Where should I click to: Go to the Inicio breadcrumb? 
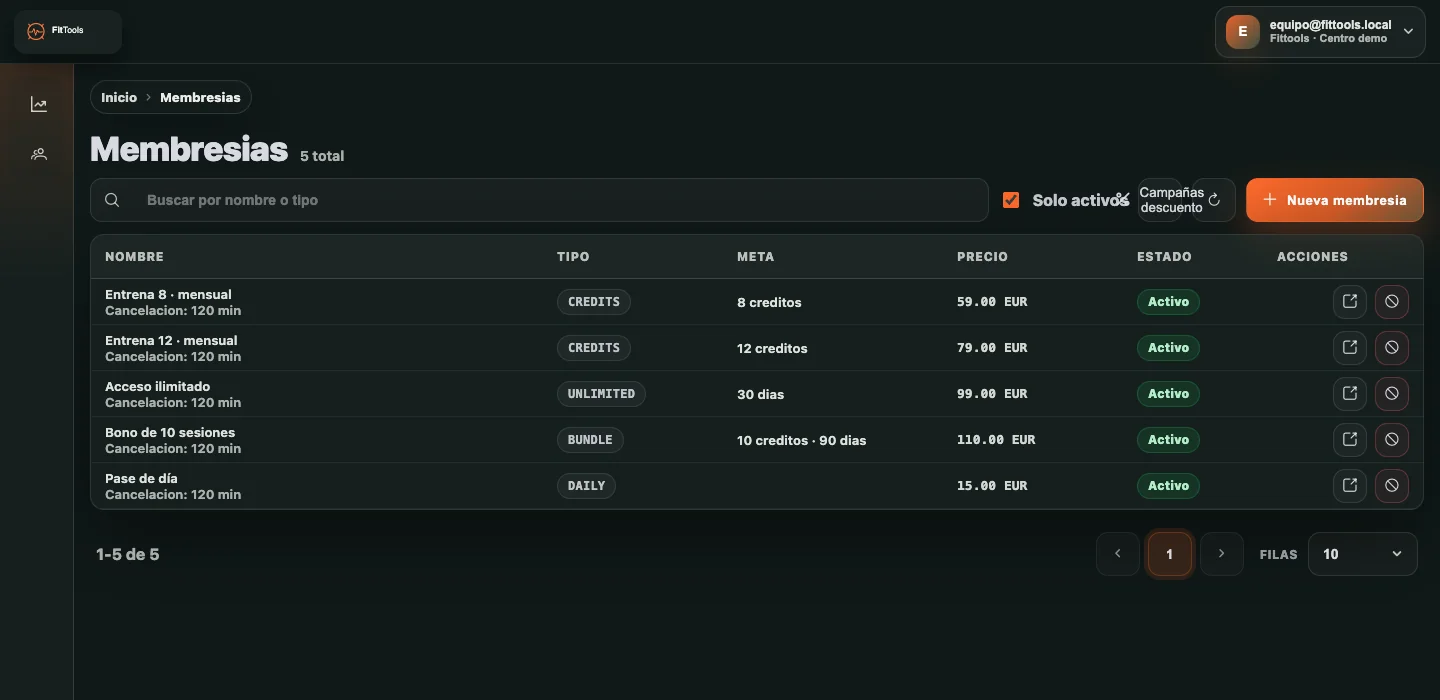pyautogui.click(x=119, y=98)
